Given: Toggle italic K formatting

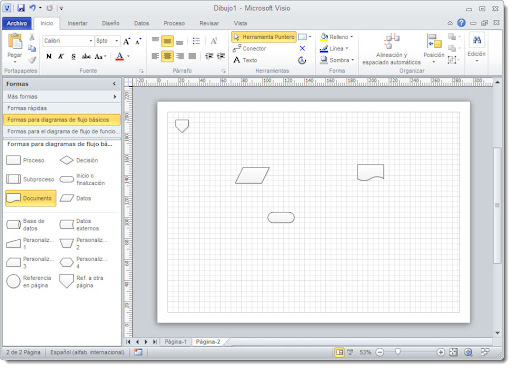Looking at the screenshot, I should coord(61,56).
